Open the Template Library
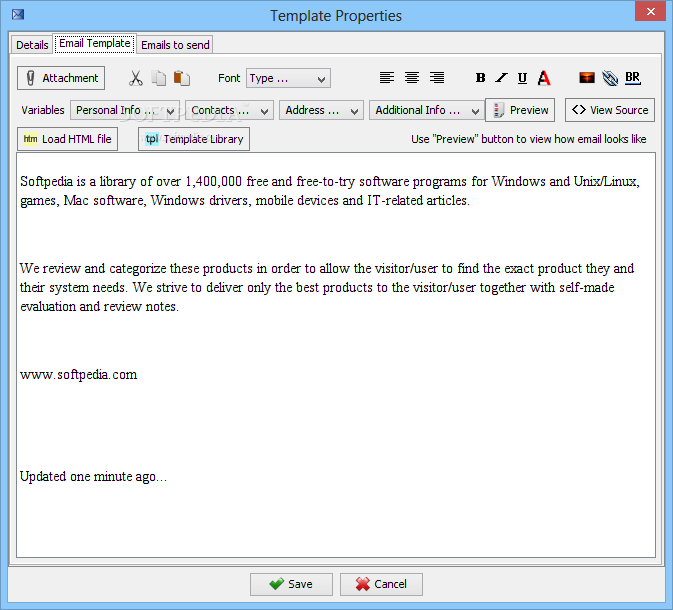This screenshot has width=673, height=610. click(194, 139)
